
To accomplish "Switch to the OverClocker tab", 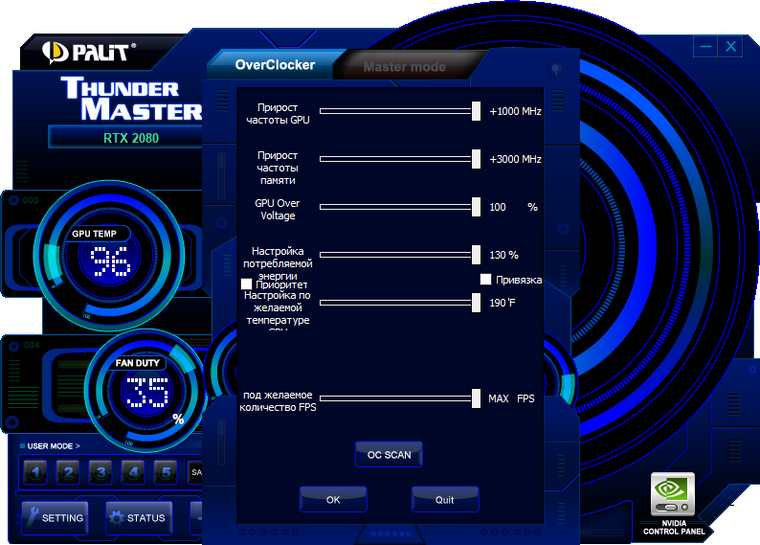I will coord(275,65).
